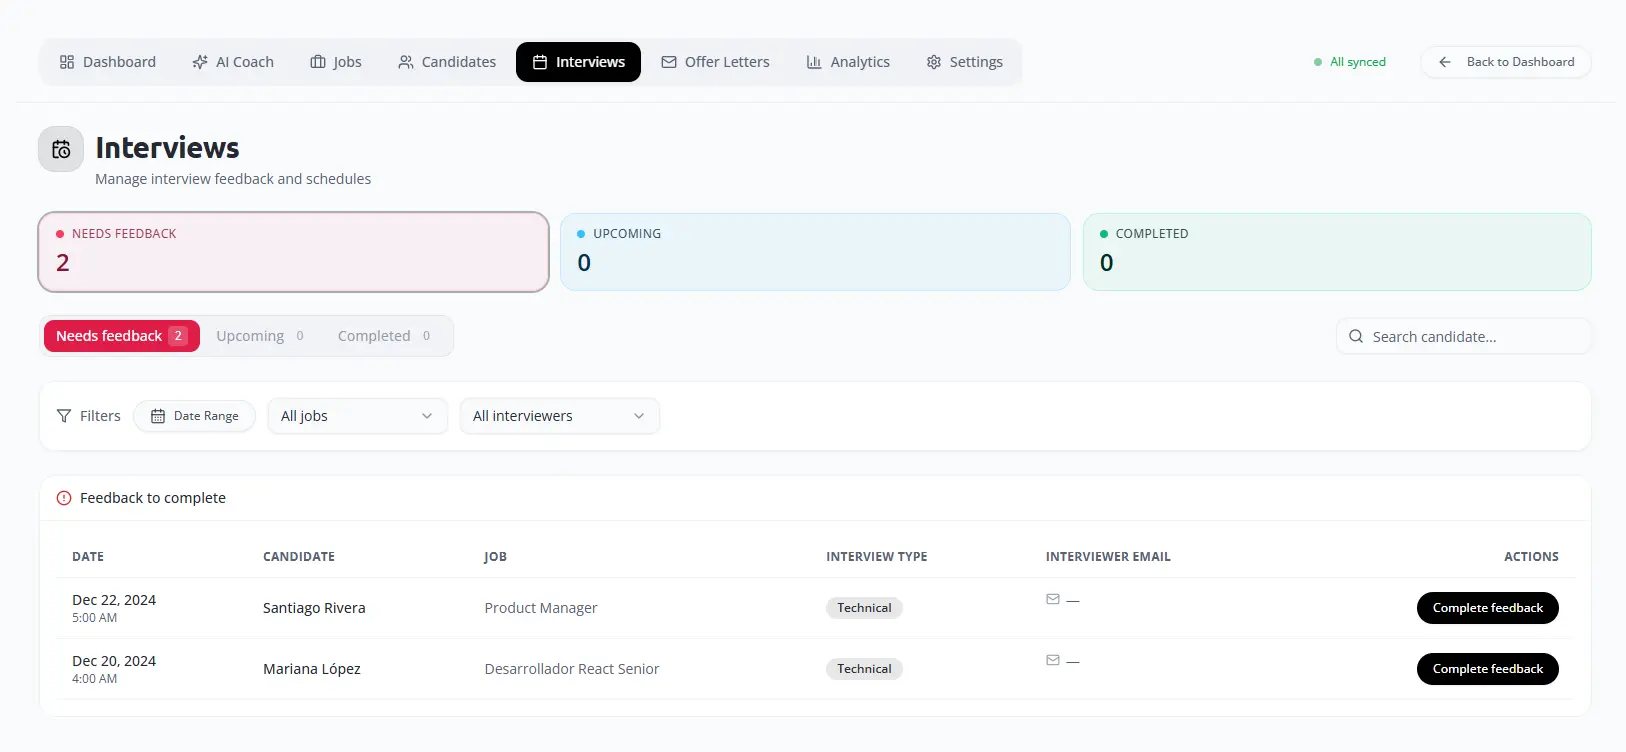The height and width of the screenshot is (752, 1626).
Task: Open candidate Santiago Rivera
Action: 314,608
